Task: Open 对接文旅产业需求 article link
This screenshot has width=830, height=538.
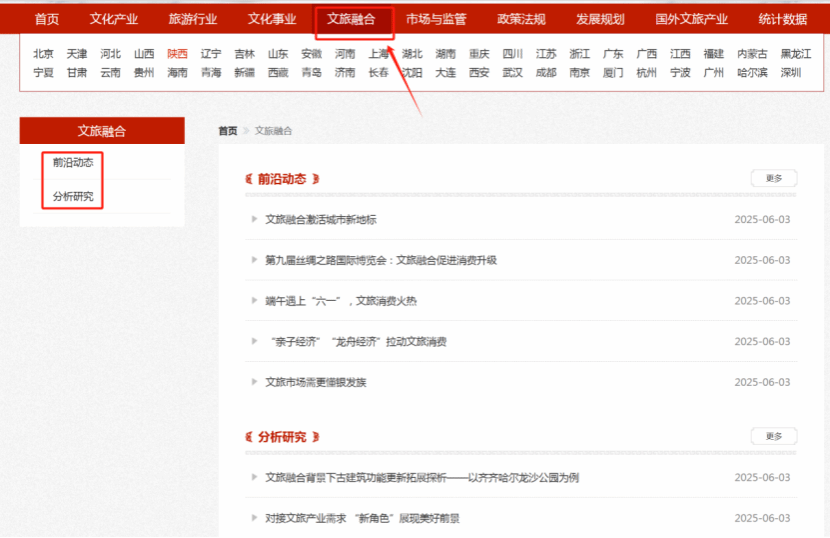Action: (x=362, y=518)
